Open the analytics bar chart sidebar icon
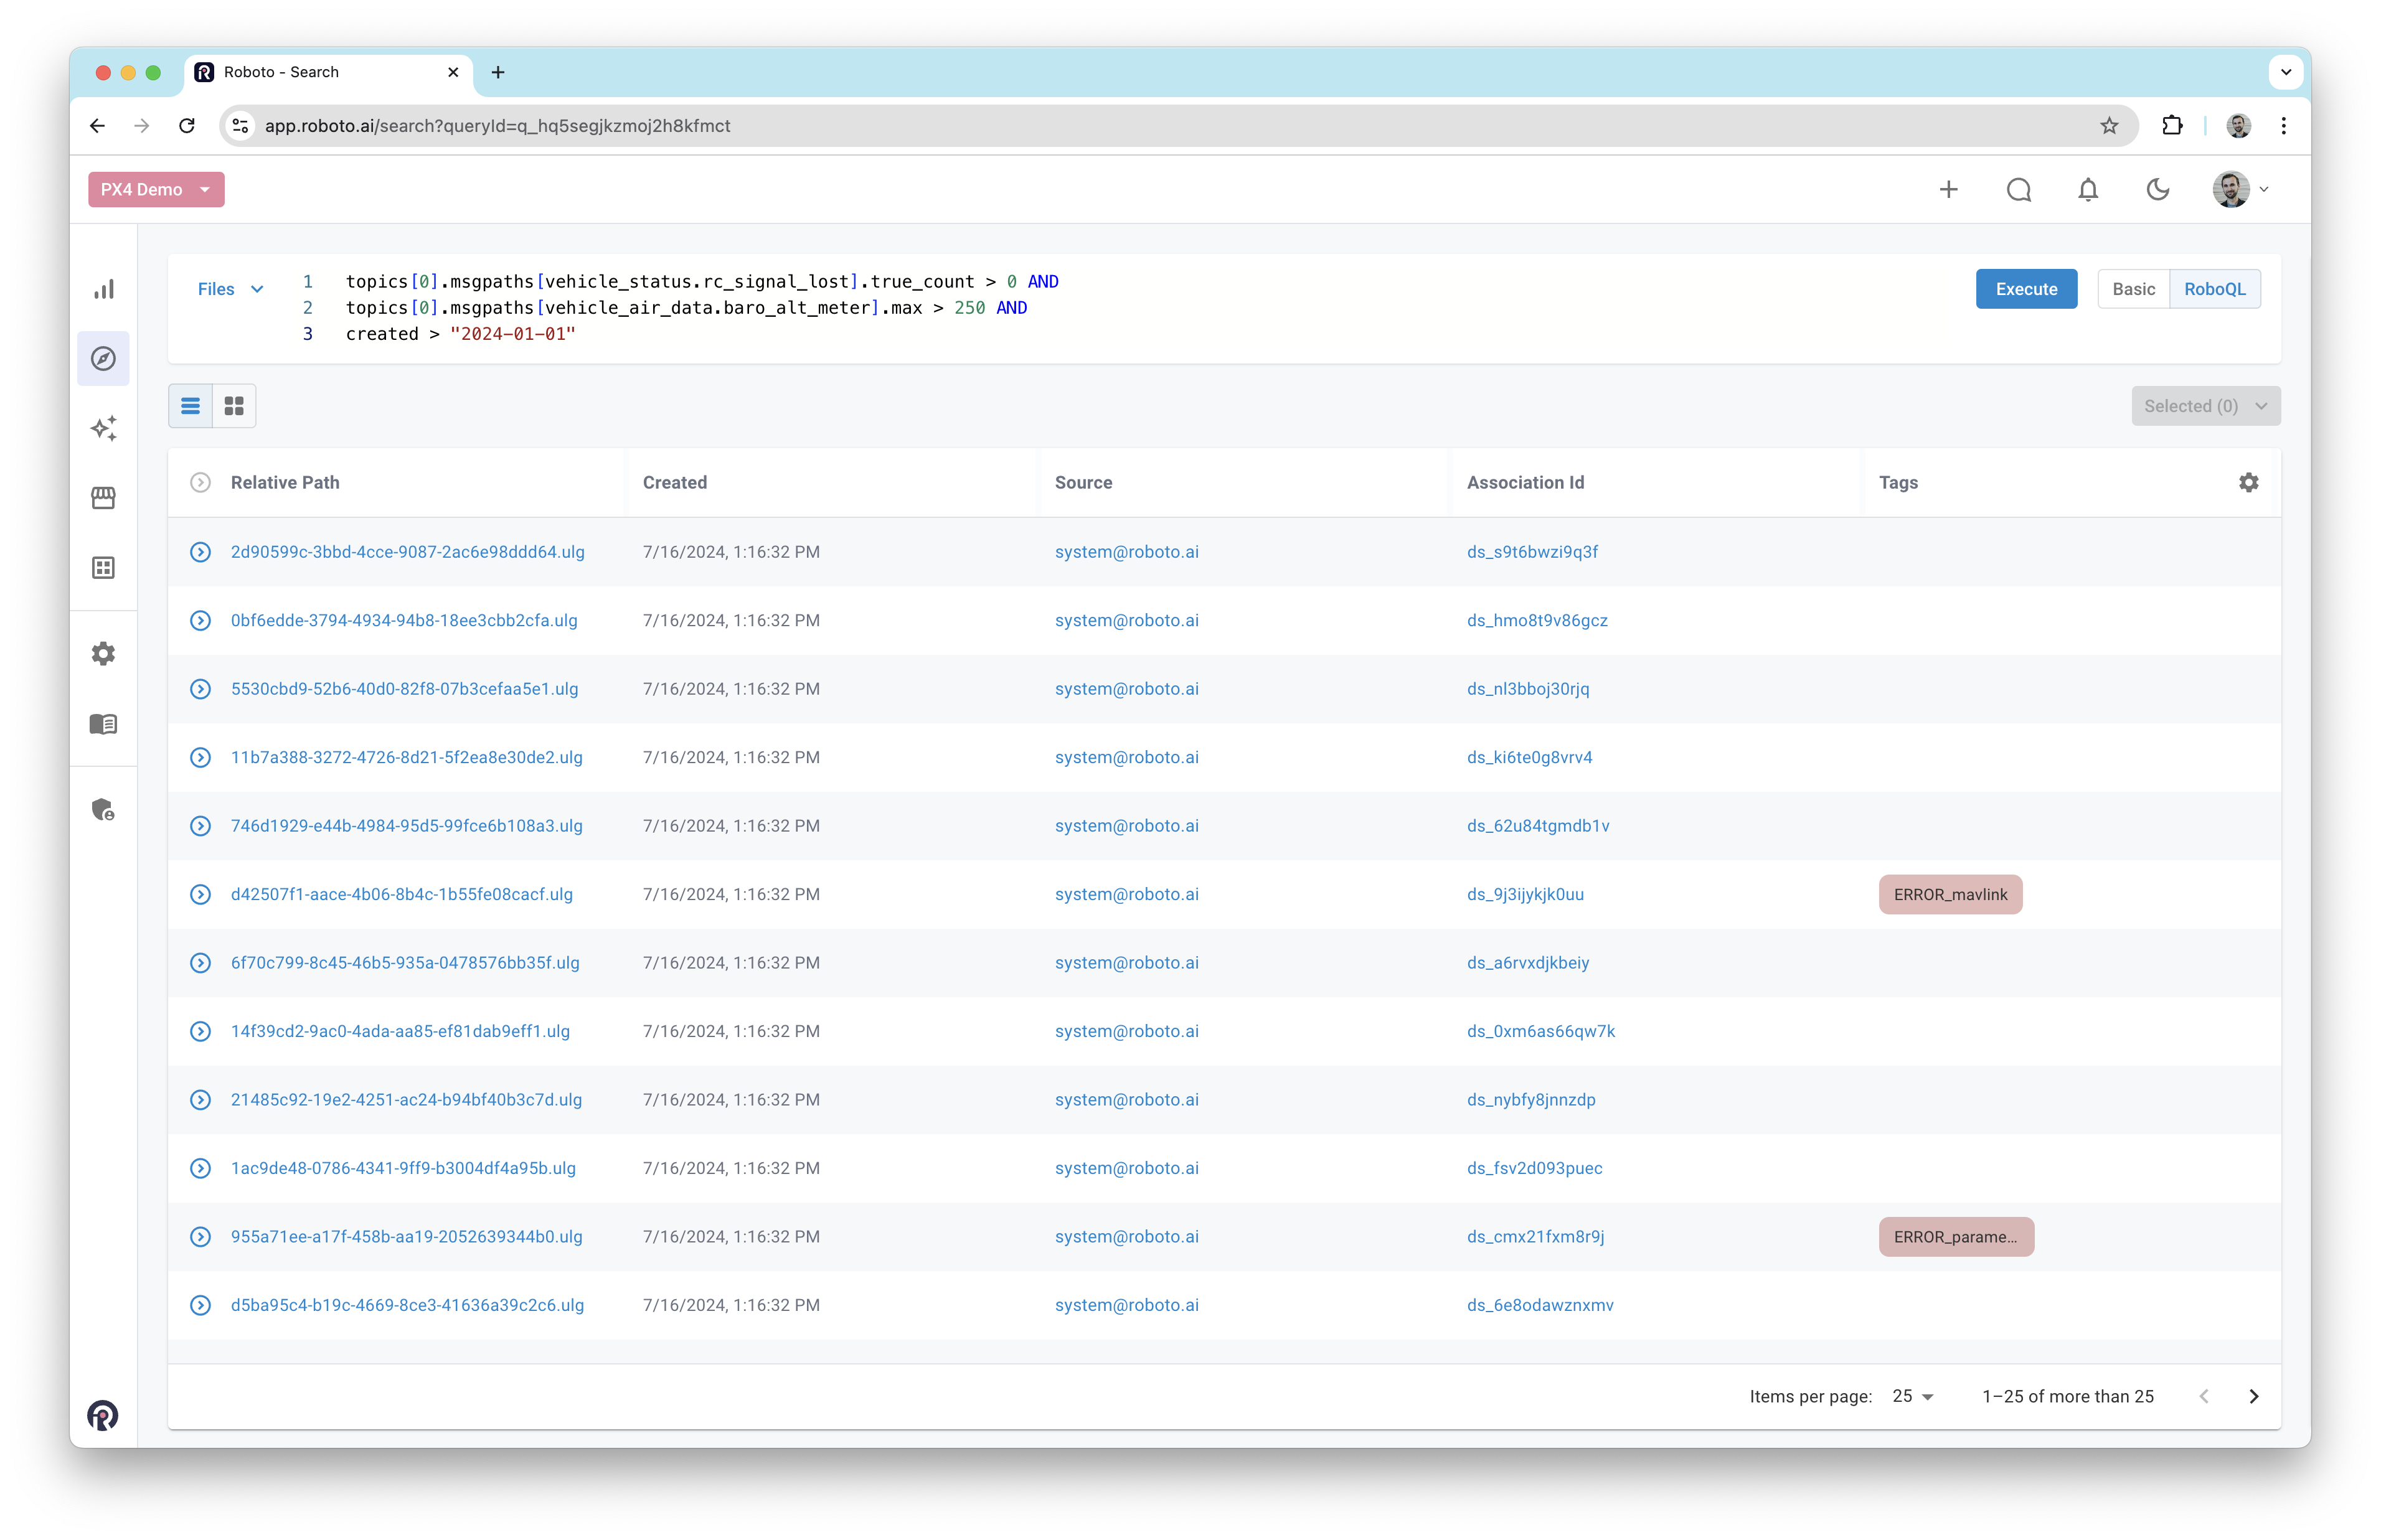Viewport: 2381px width, 1540px height. tap(104, 289)
